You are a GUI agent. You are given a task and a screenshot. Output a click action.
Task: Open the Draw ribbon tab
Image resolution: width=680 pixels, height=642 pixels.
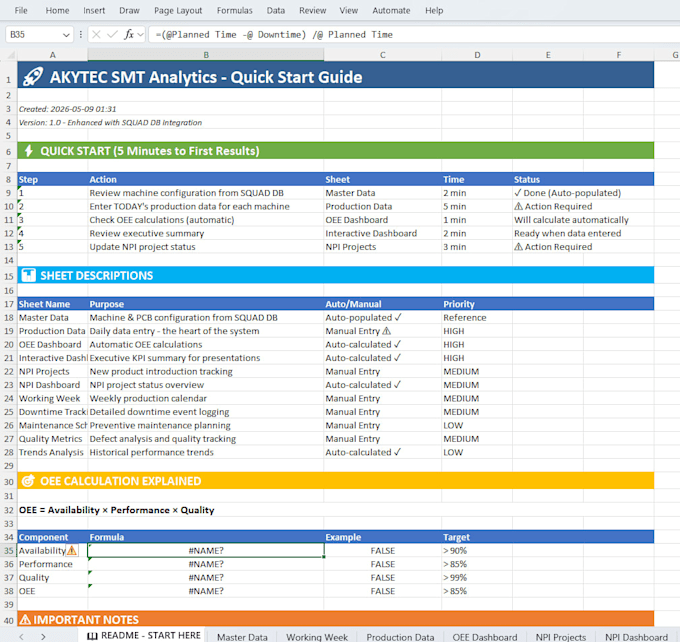click(129, 10)
